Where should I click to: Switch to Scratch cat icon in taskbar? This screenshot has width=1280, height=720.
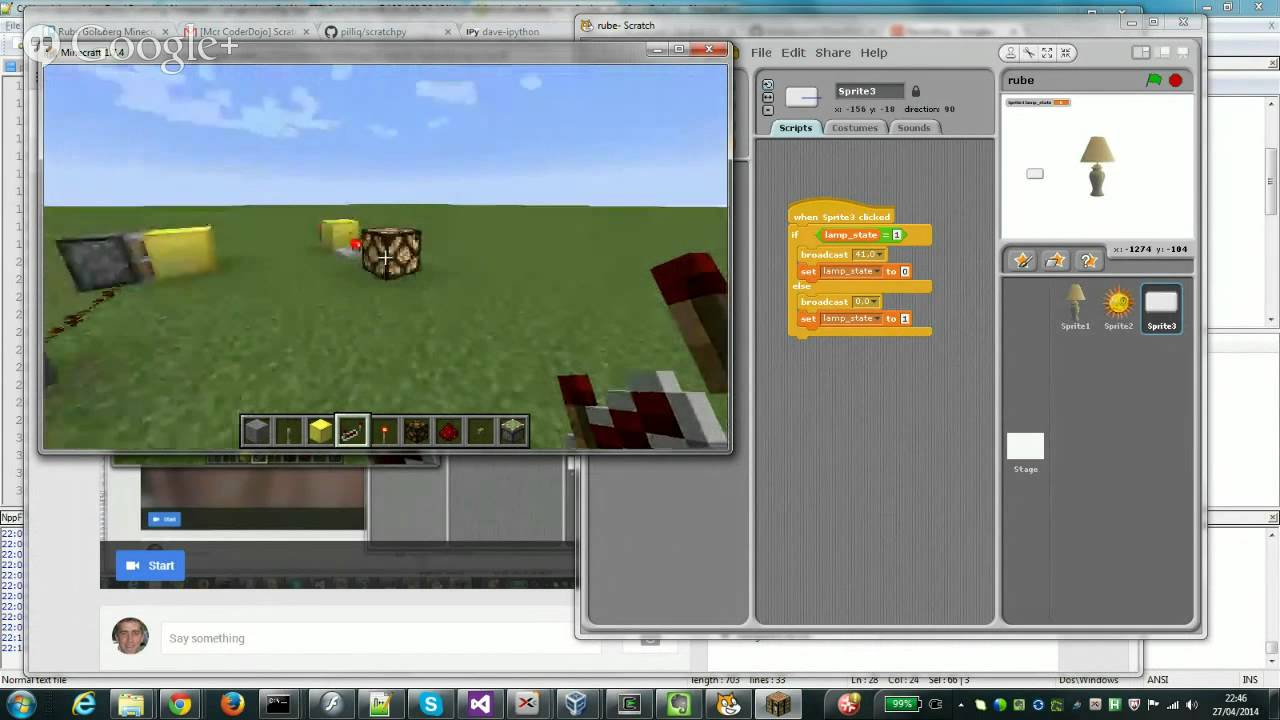pos(728,704)
